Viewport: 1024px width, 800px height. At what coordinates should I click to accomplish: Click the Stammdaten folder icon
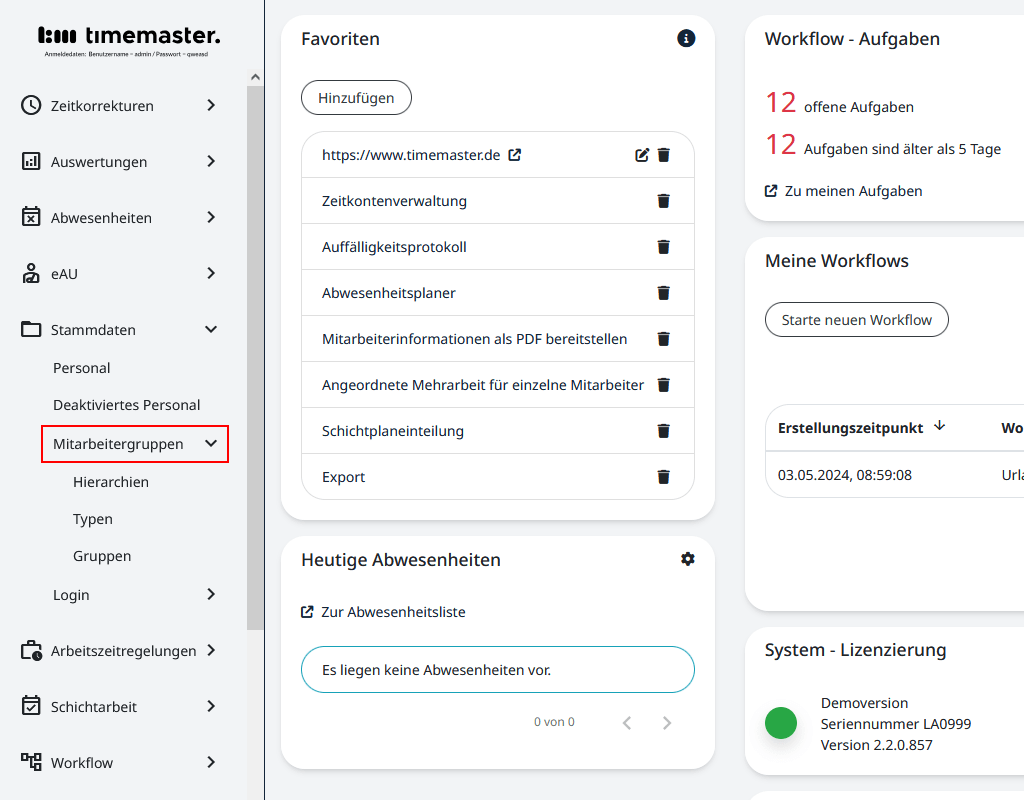[29, 329]
